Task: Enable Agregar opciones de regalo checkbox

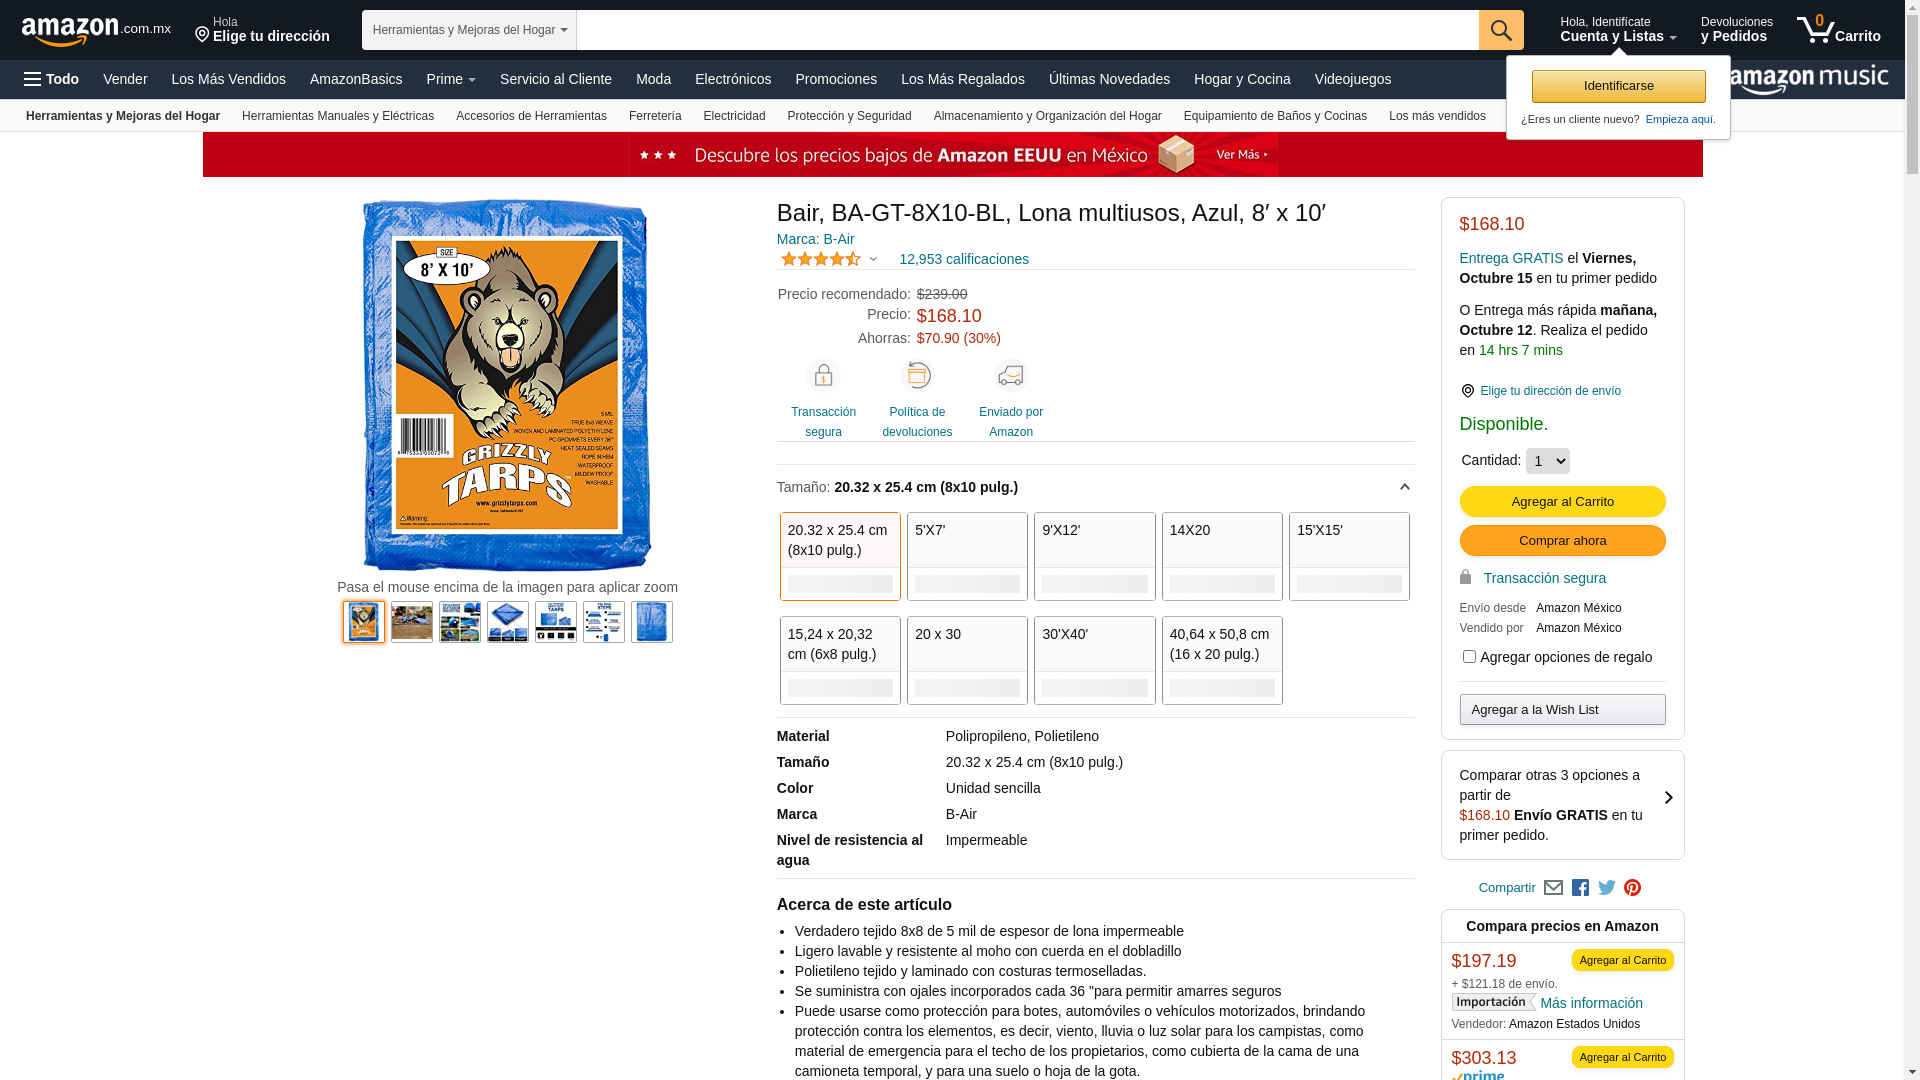Action: coord(1469,657)
